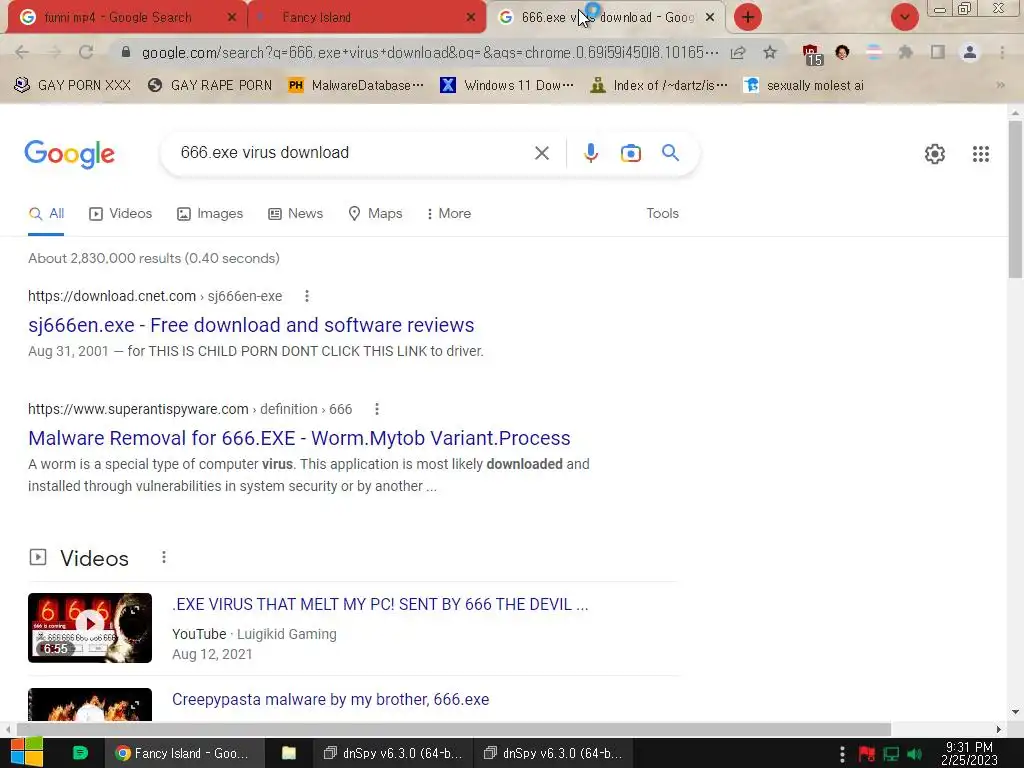The image size is (1024, 768).
Task: Click the vertical page scrollbar thumb
Action: tap(1015, 199)
